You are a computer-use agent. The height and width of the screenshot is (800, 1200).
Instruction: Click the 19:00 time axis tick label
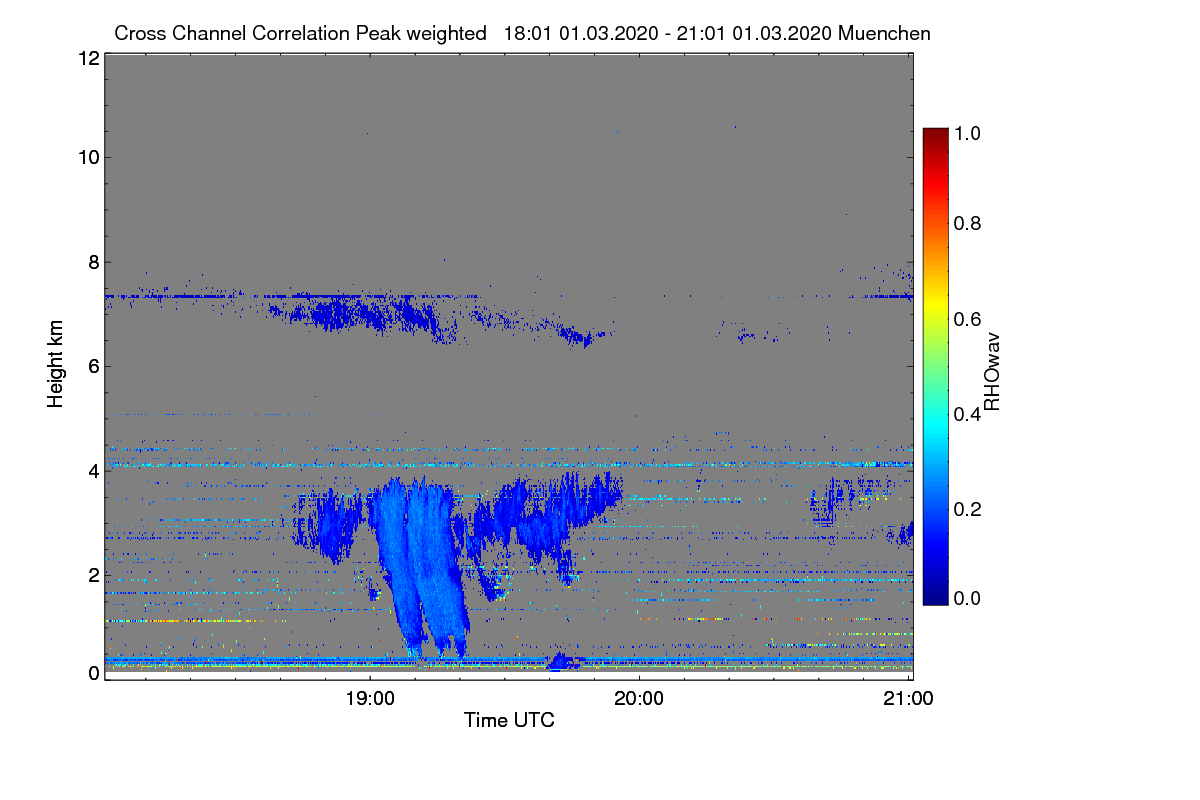pyautogui.click(x=369, y=699)
